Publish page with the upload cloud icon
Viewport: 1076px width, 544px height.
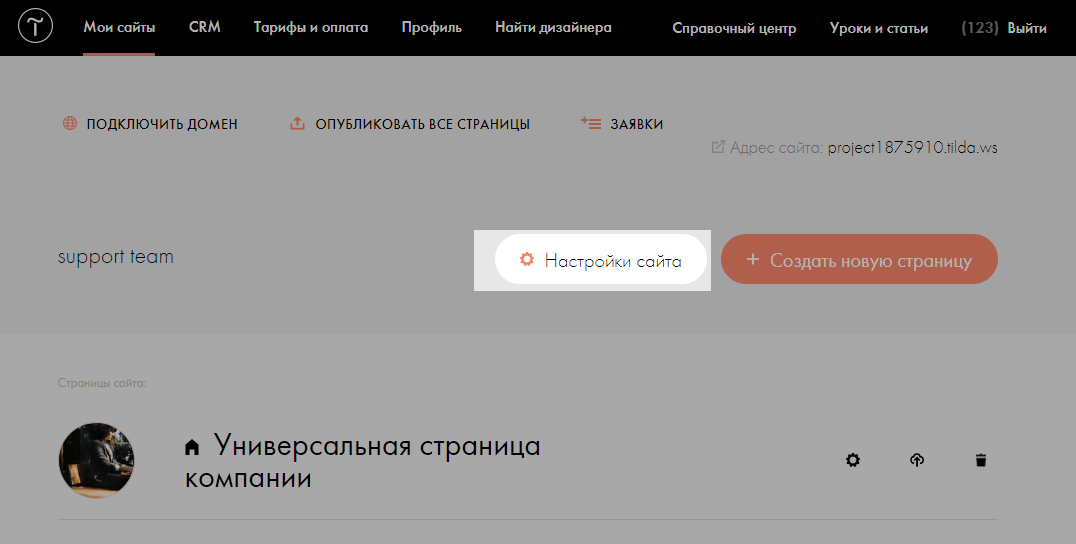tap(917, 460)
